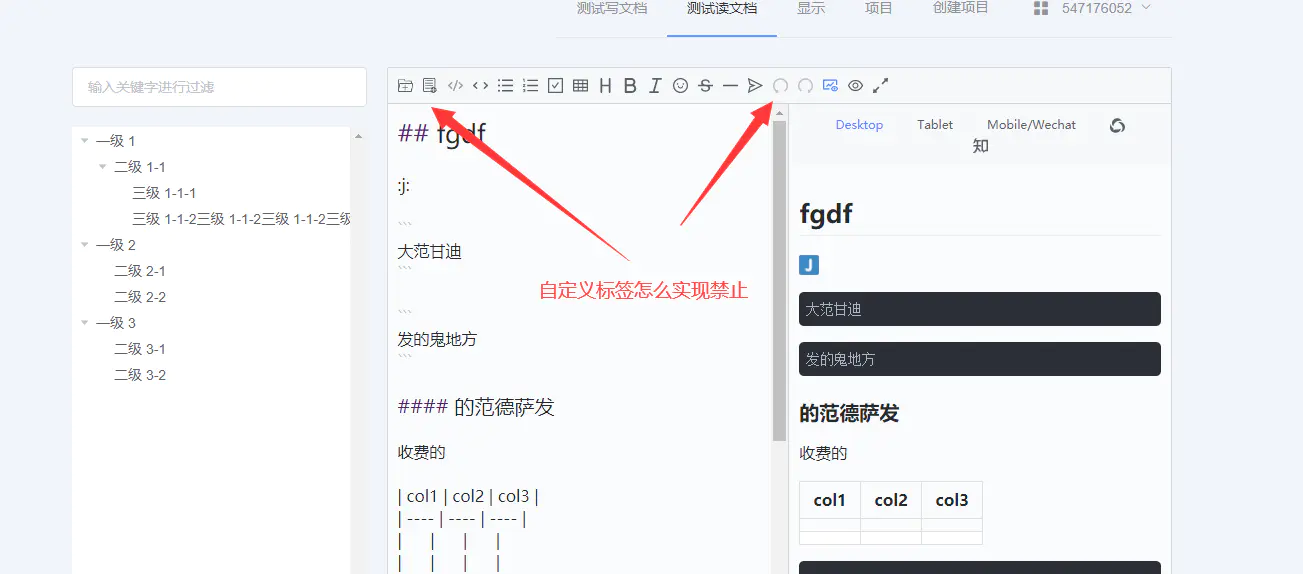The image size is (1303, 574).
Task: Collapse the 一级 2 tree node
Action: pyautogui.click(x=85, y=245)
